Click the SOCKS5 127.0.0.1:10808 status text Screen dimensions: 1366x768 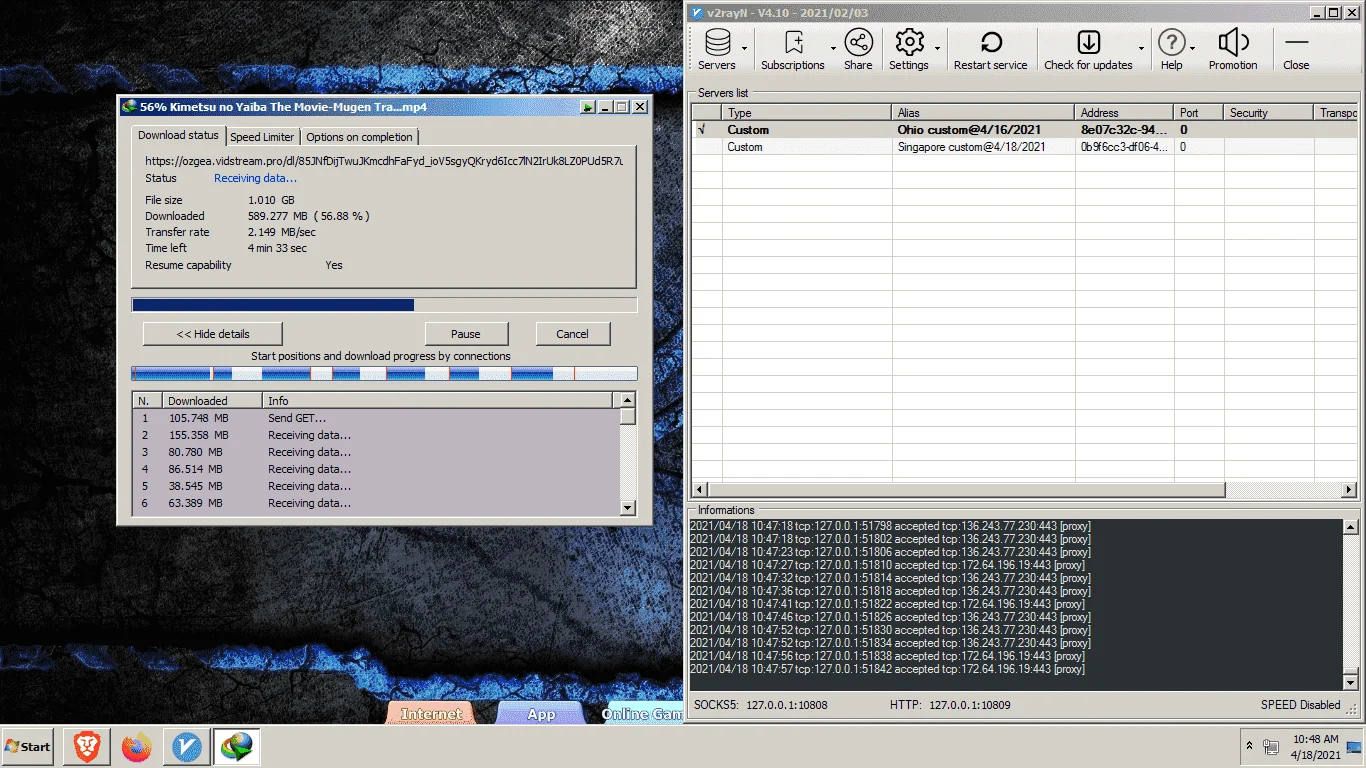pyautogui.click(x=760, y=705)
